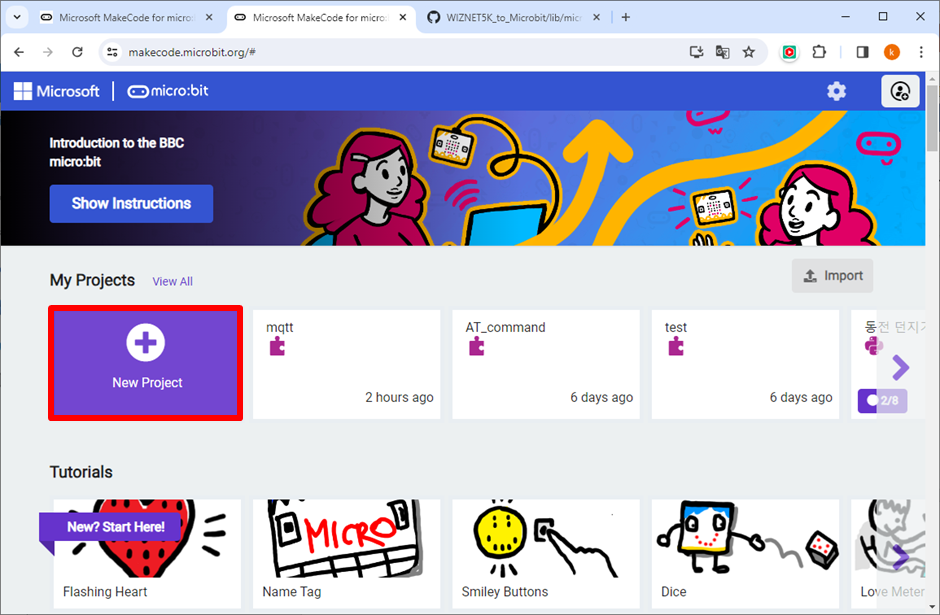Open the View All projects link
940x615 pixels.
[x=173, y=281]
